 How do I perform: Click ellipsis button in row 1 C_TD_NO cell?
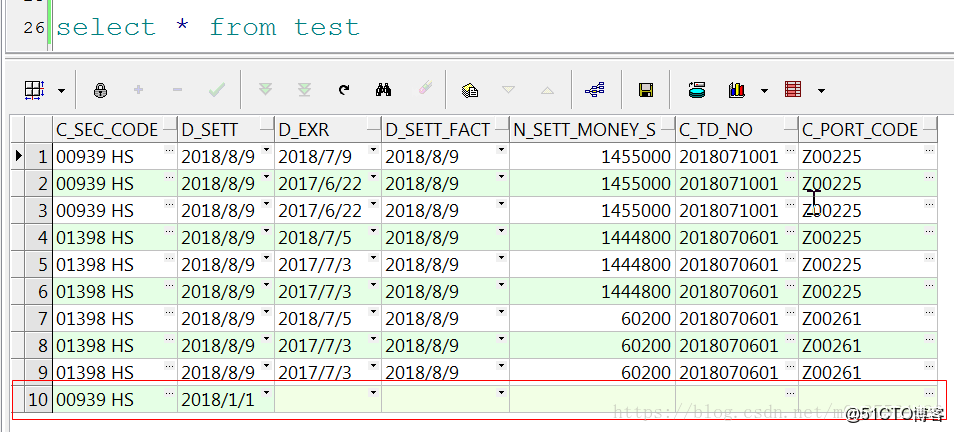tap(790, 150)
